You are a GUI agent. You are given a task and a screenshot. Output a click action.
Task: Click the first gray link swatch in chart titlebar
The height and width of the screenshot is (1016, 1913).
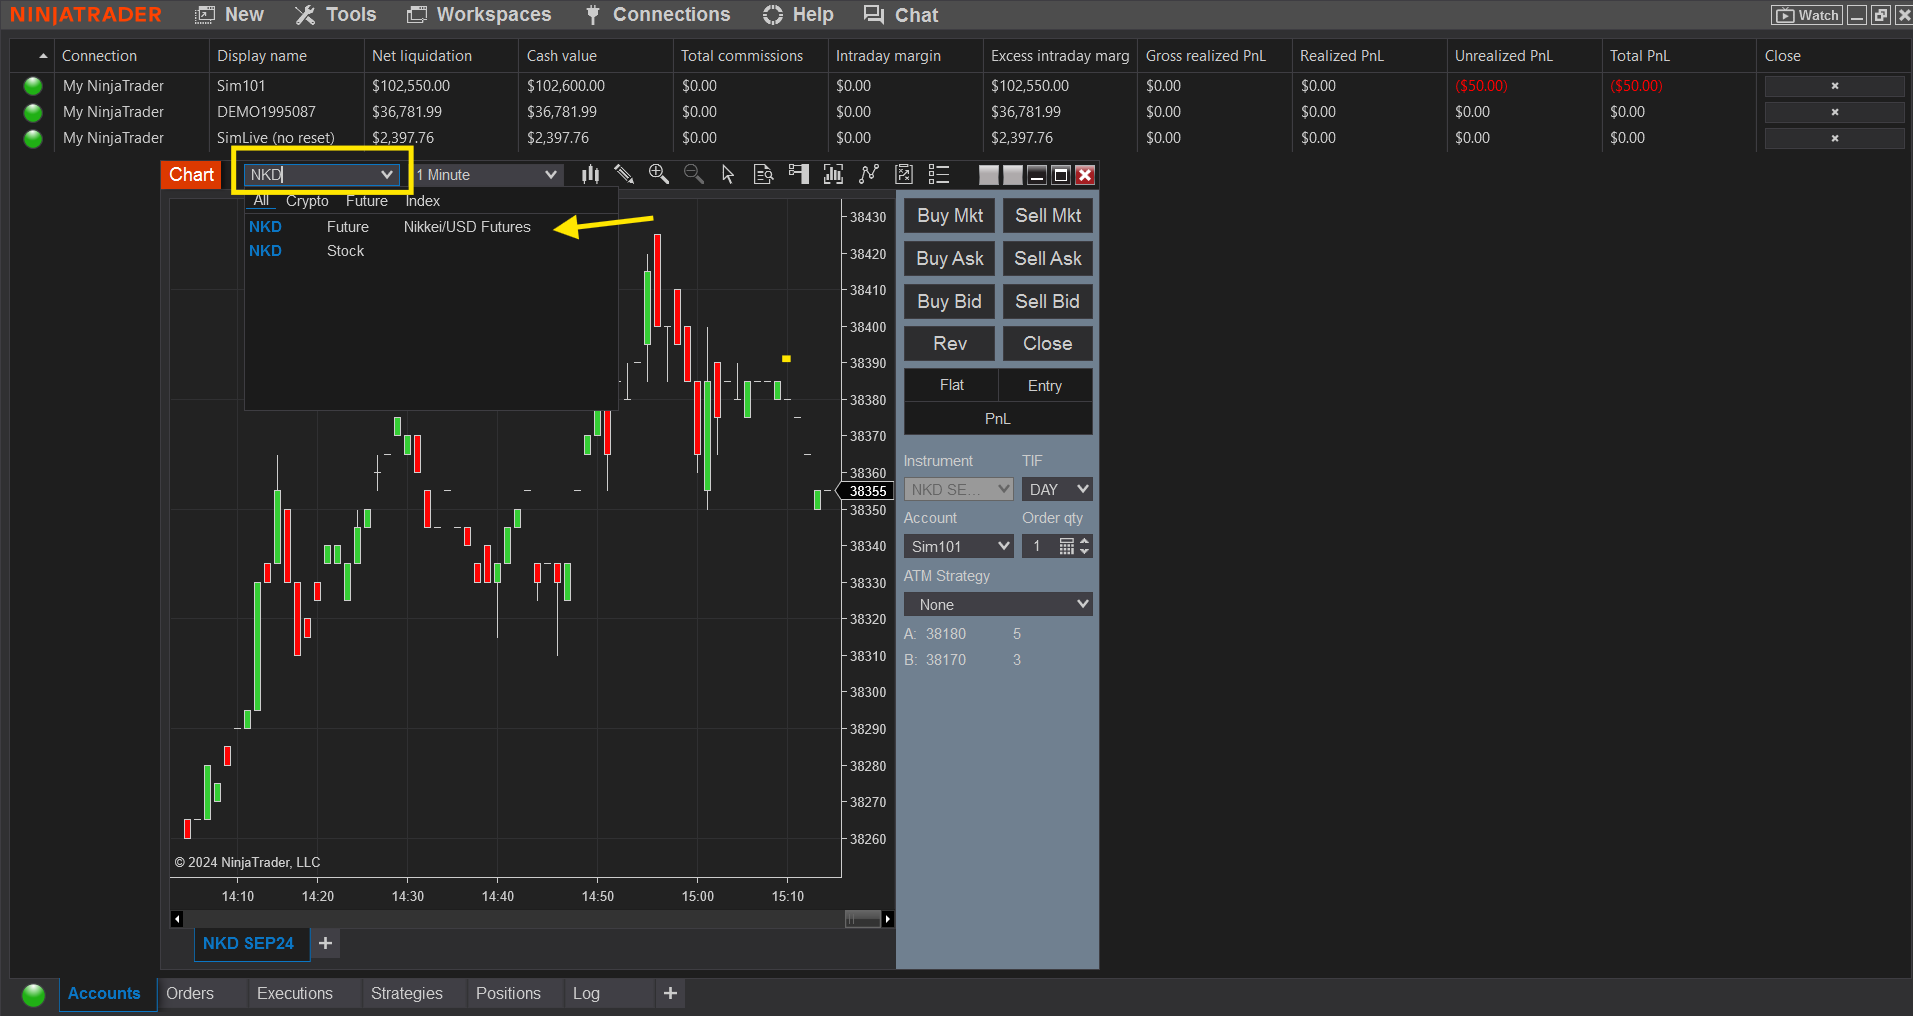[989, 175]
